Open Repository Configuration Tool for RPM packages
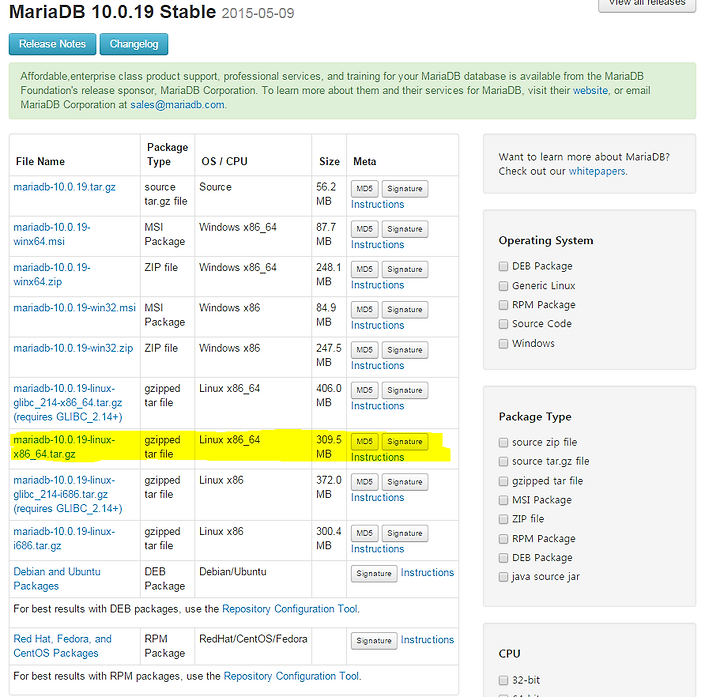This screenshot has width=720, height=697. tap(291, 677)
